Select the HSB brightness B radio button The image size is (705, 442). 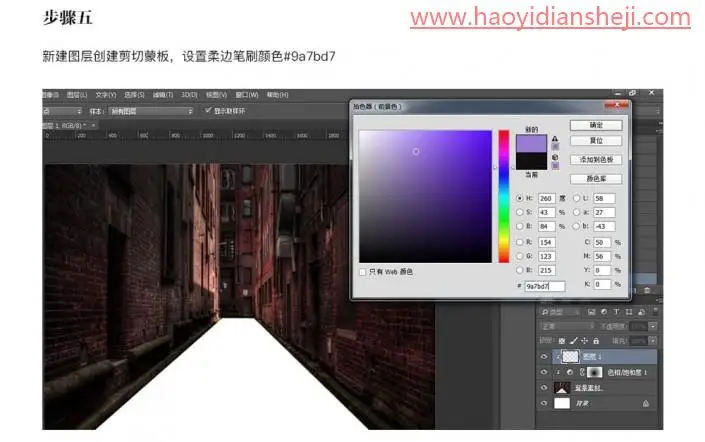coord(520,226)
